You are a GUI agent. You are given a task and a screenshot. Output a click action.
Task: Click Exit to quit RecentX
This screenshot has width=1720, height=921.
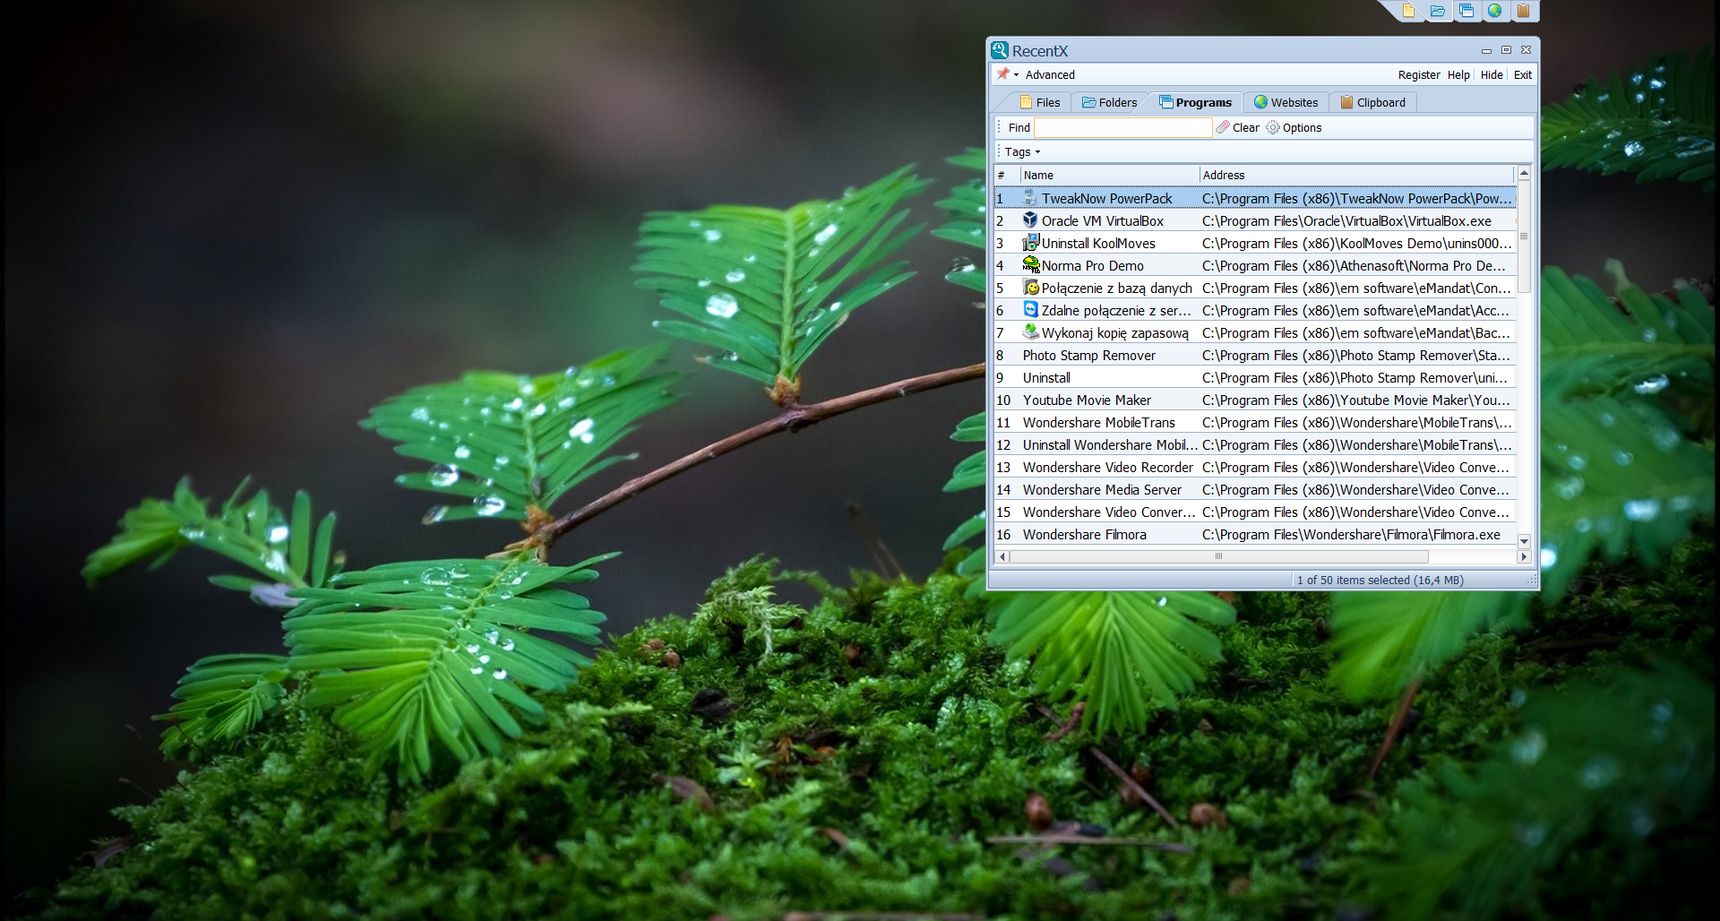[1522, 75]
